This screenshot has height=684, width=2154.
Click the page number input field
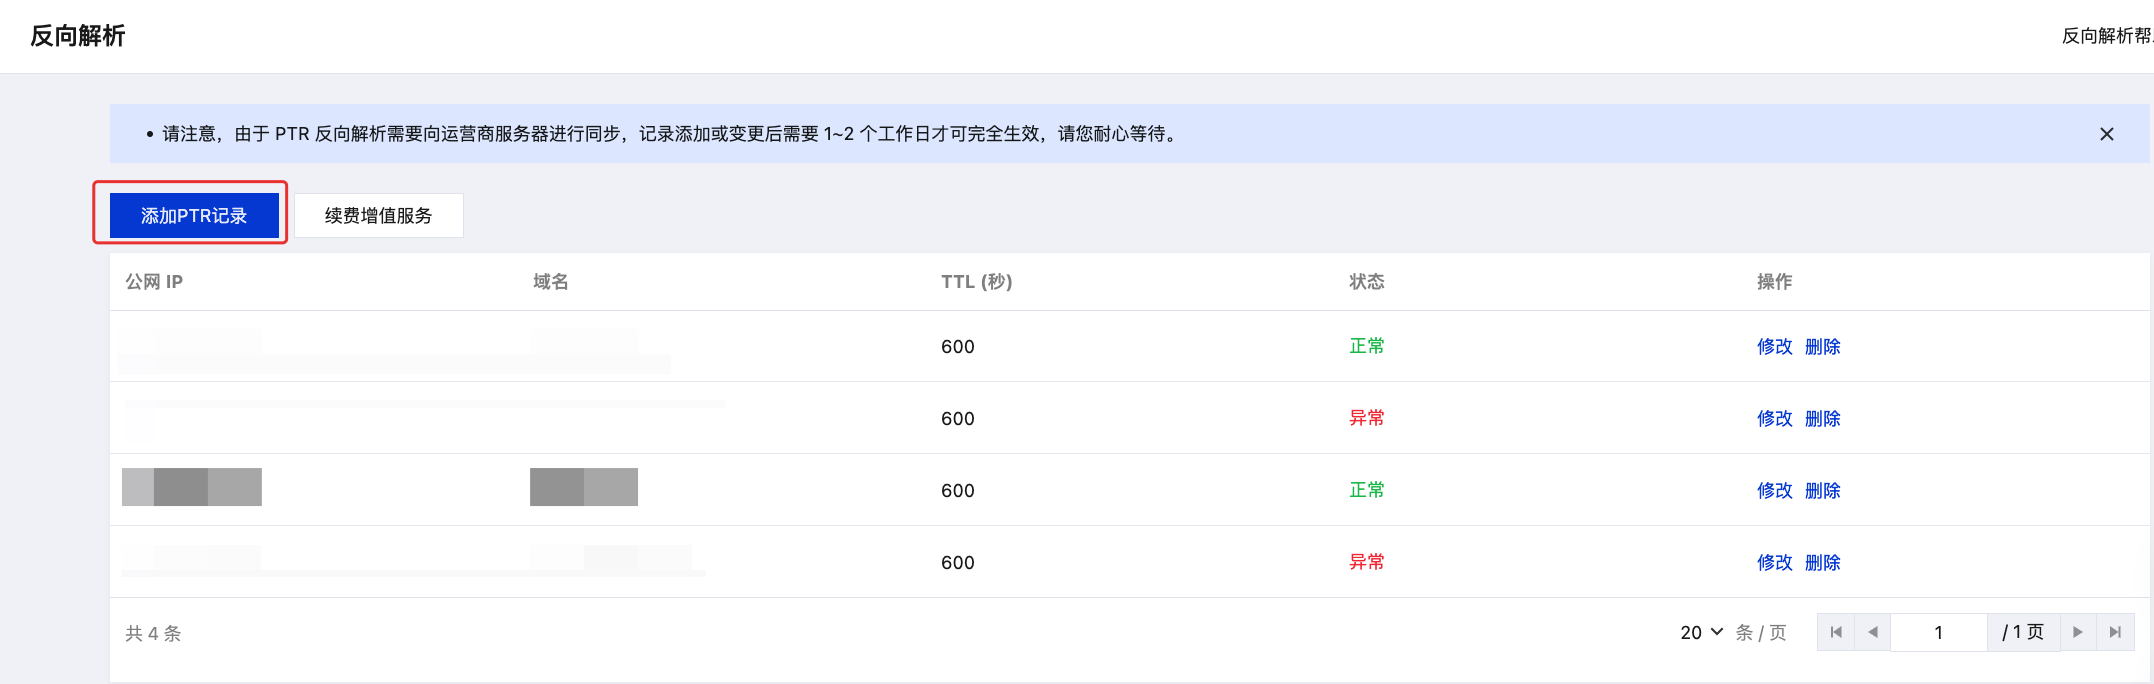pos(1938,632)
